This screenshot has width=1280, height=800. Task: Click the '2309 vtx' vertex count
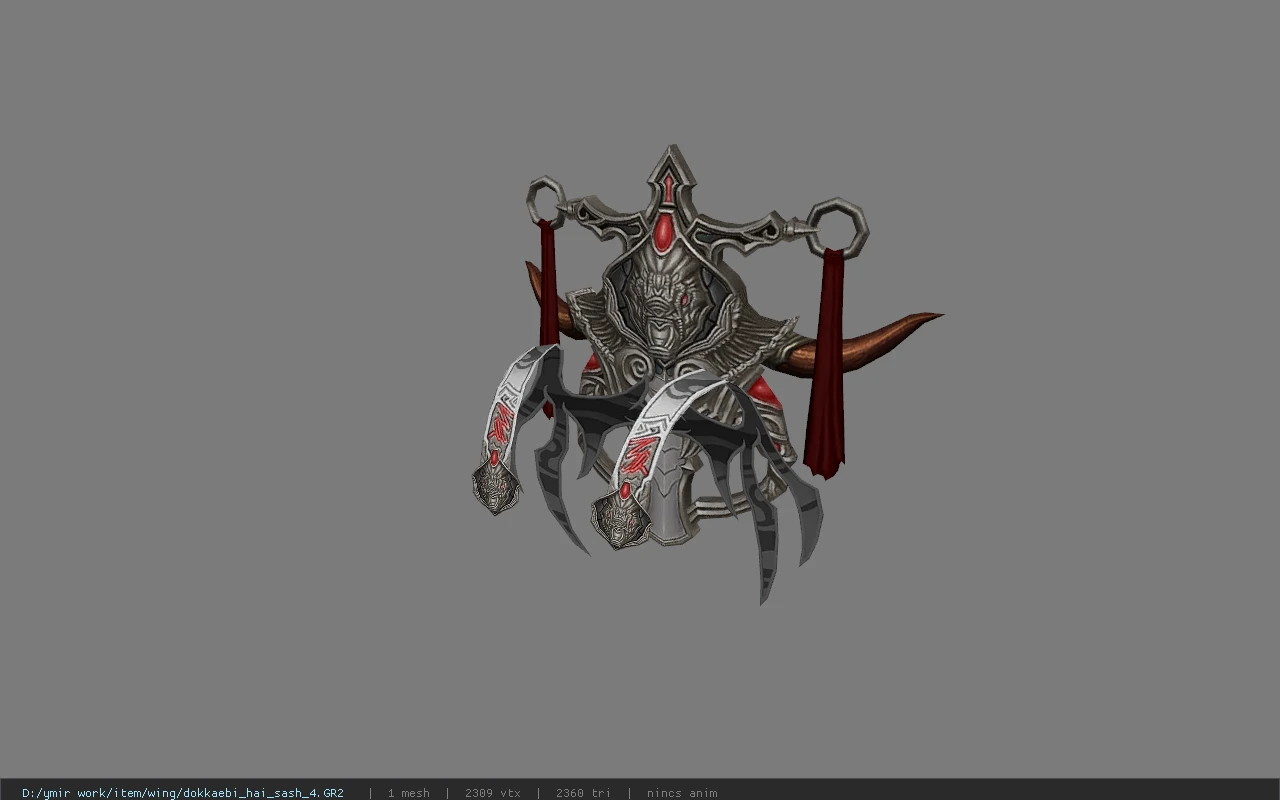(493, 793)
